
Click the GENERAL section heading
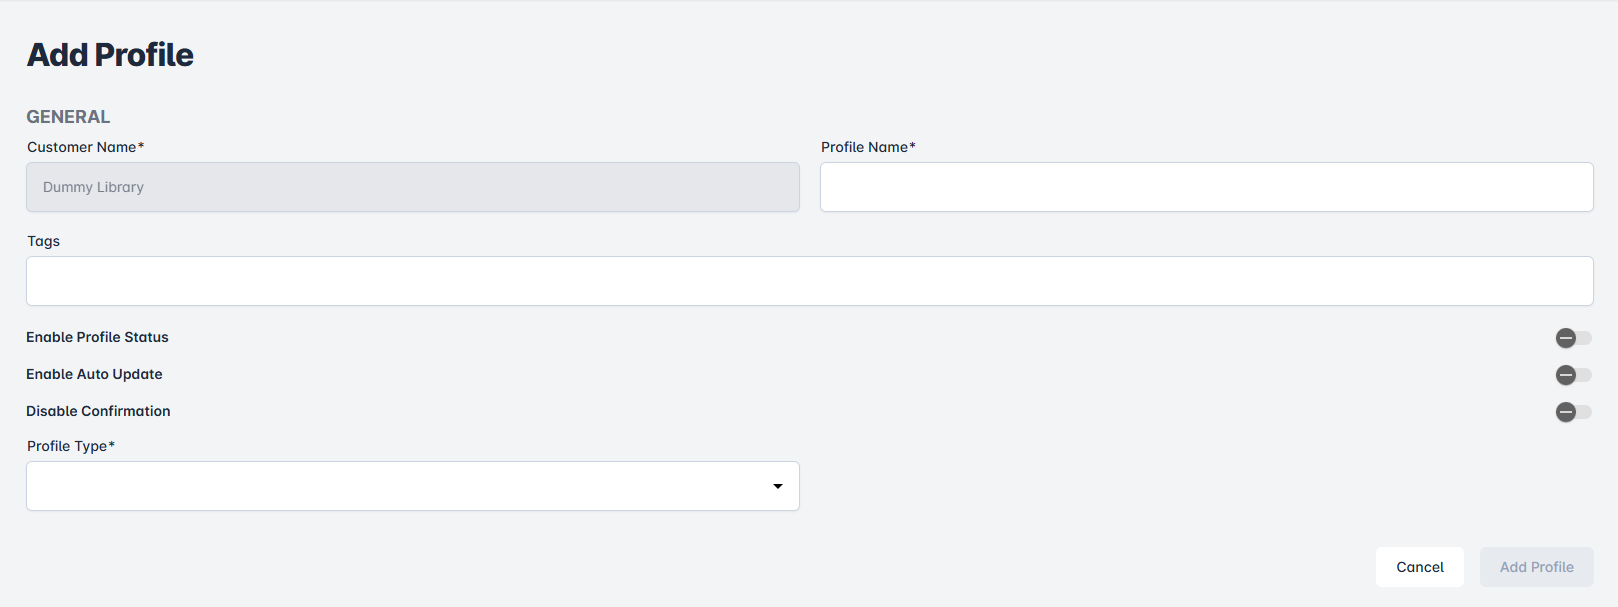68,117
